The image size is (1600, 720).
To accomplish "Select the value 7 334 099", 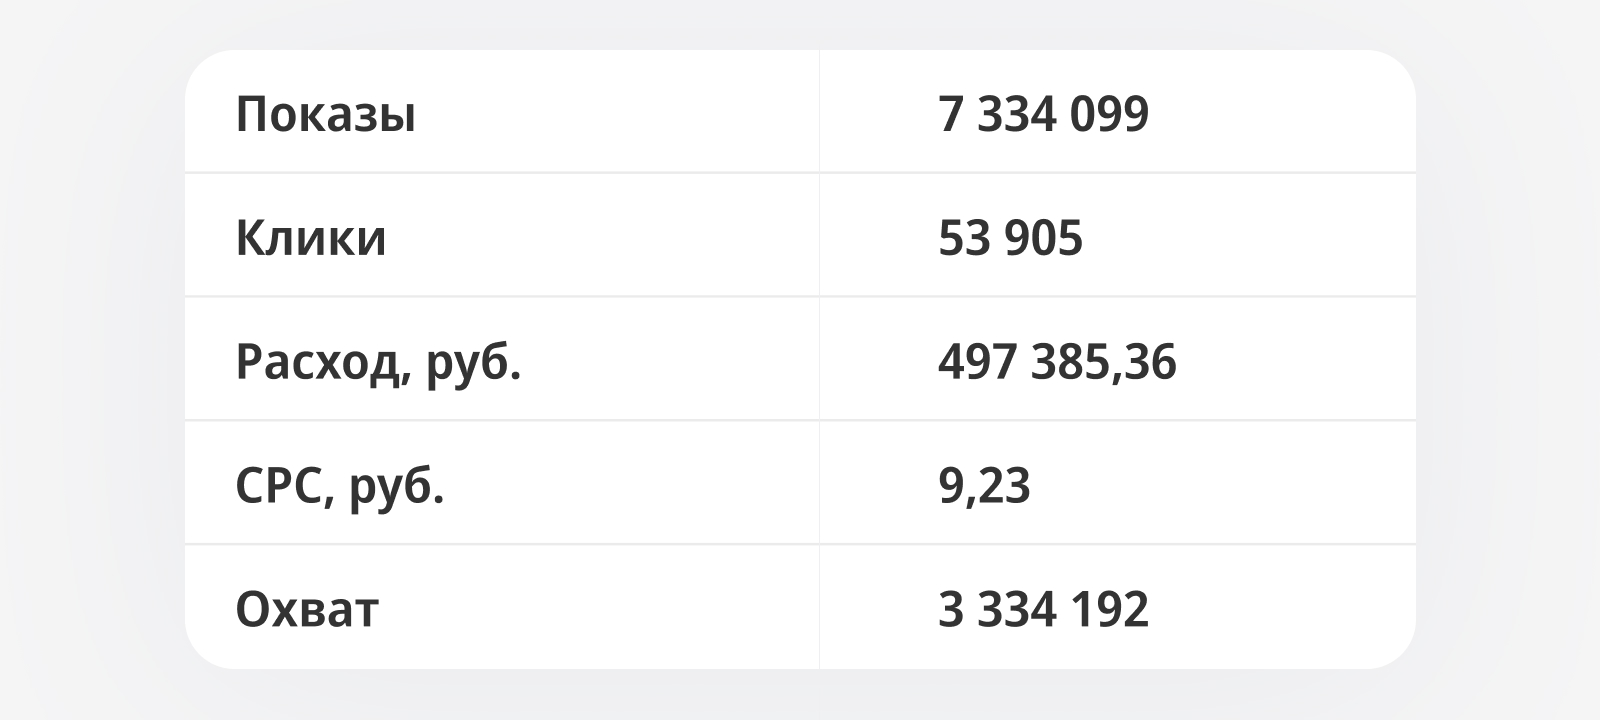I will [x=1043, y=114].
